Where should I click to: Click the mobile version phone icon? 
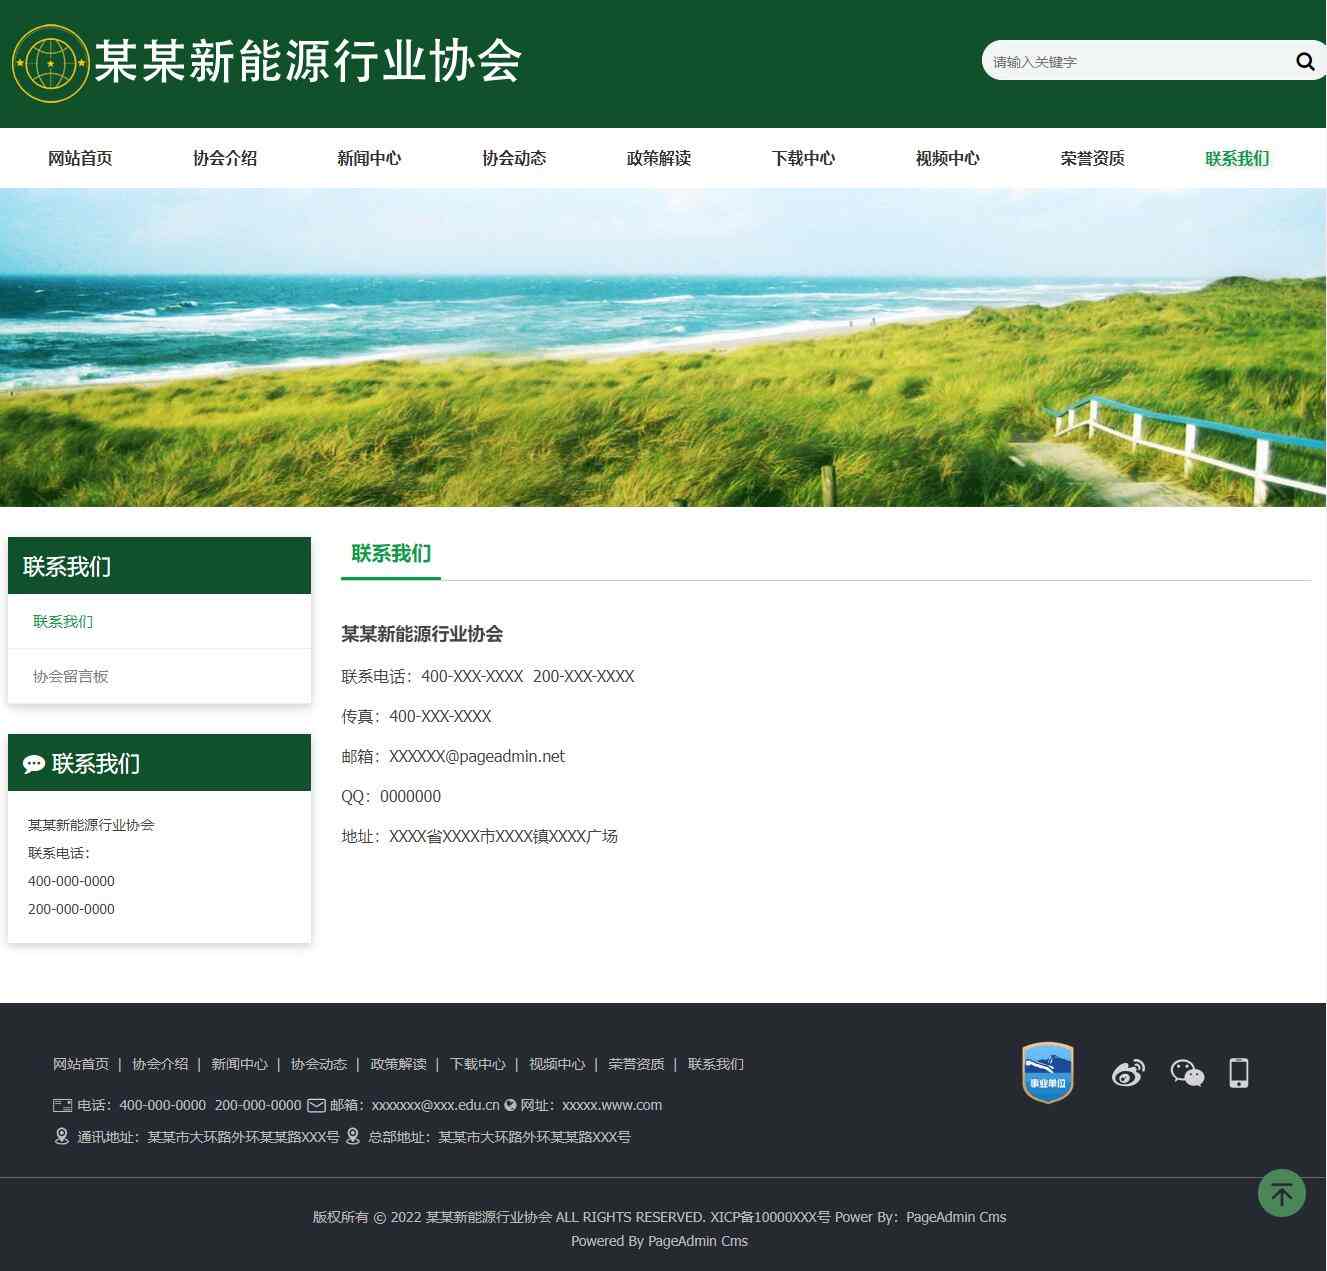click(1238, 1072)
